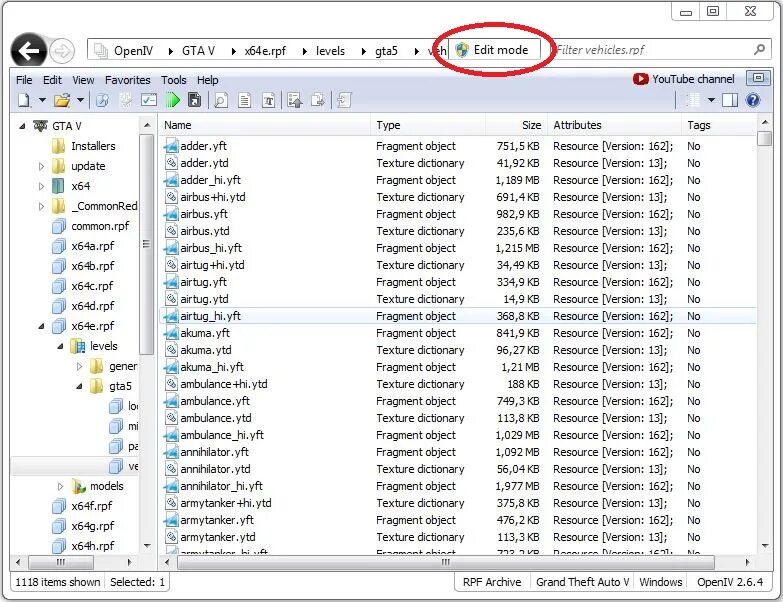
Task: Open the Edit menu
Action: tap(52, 80)
